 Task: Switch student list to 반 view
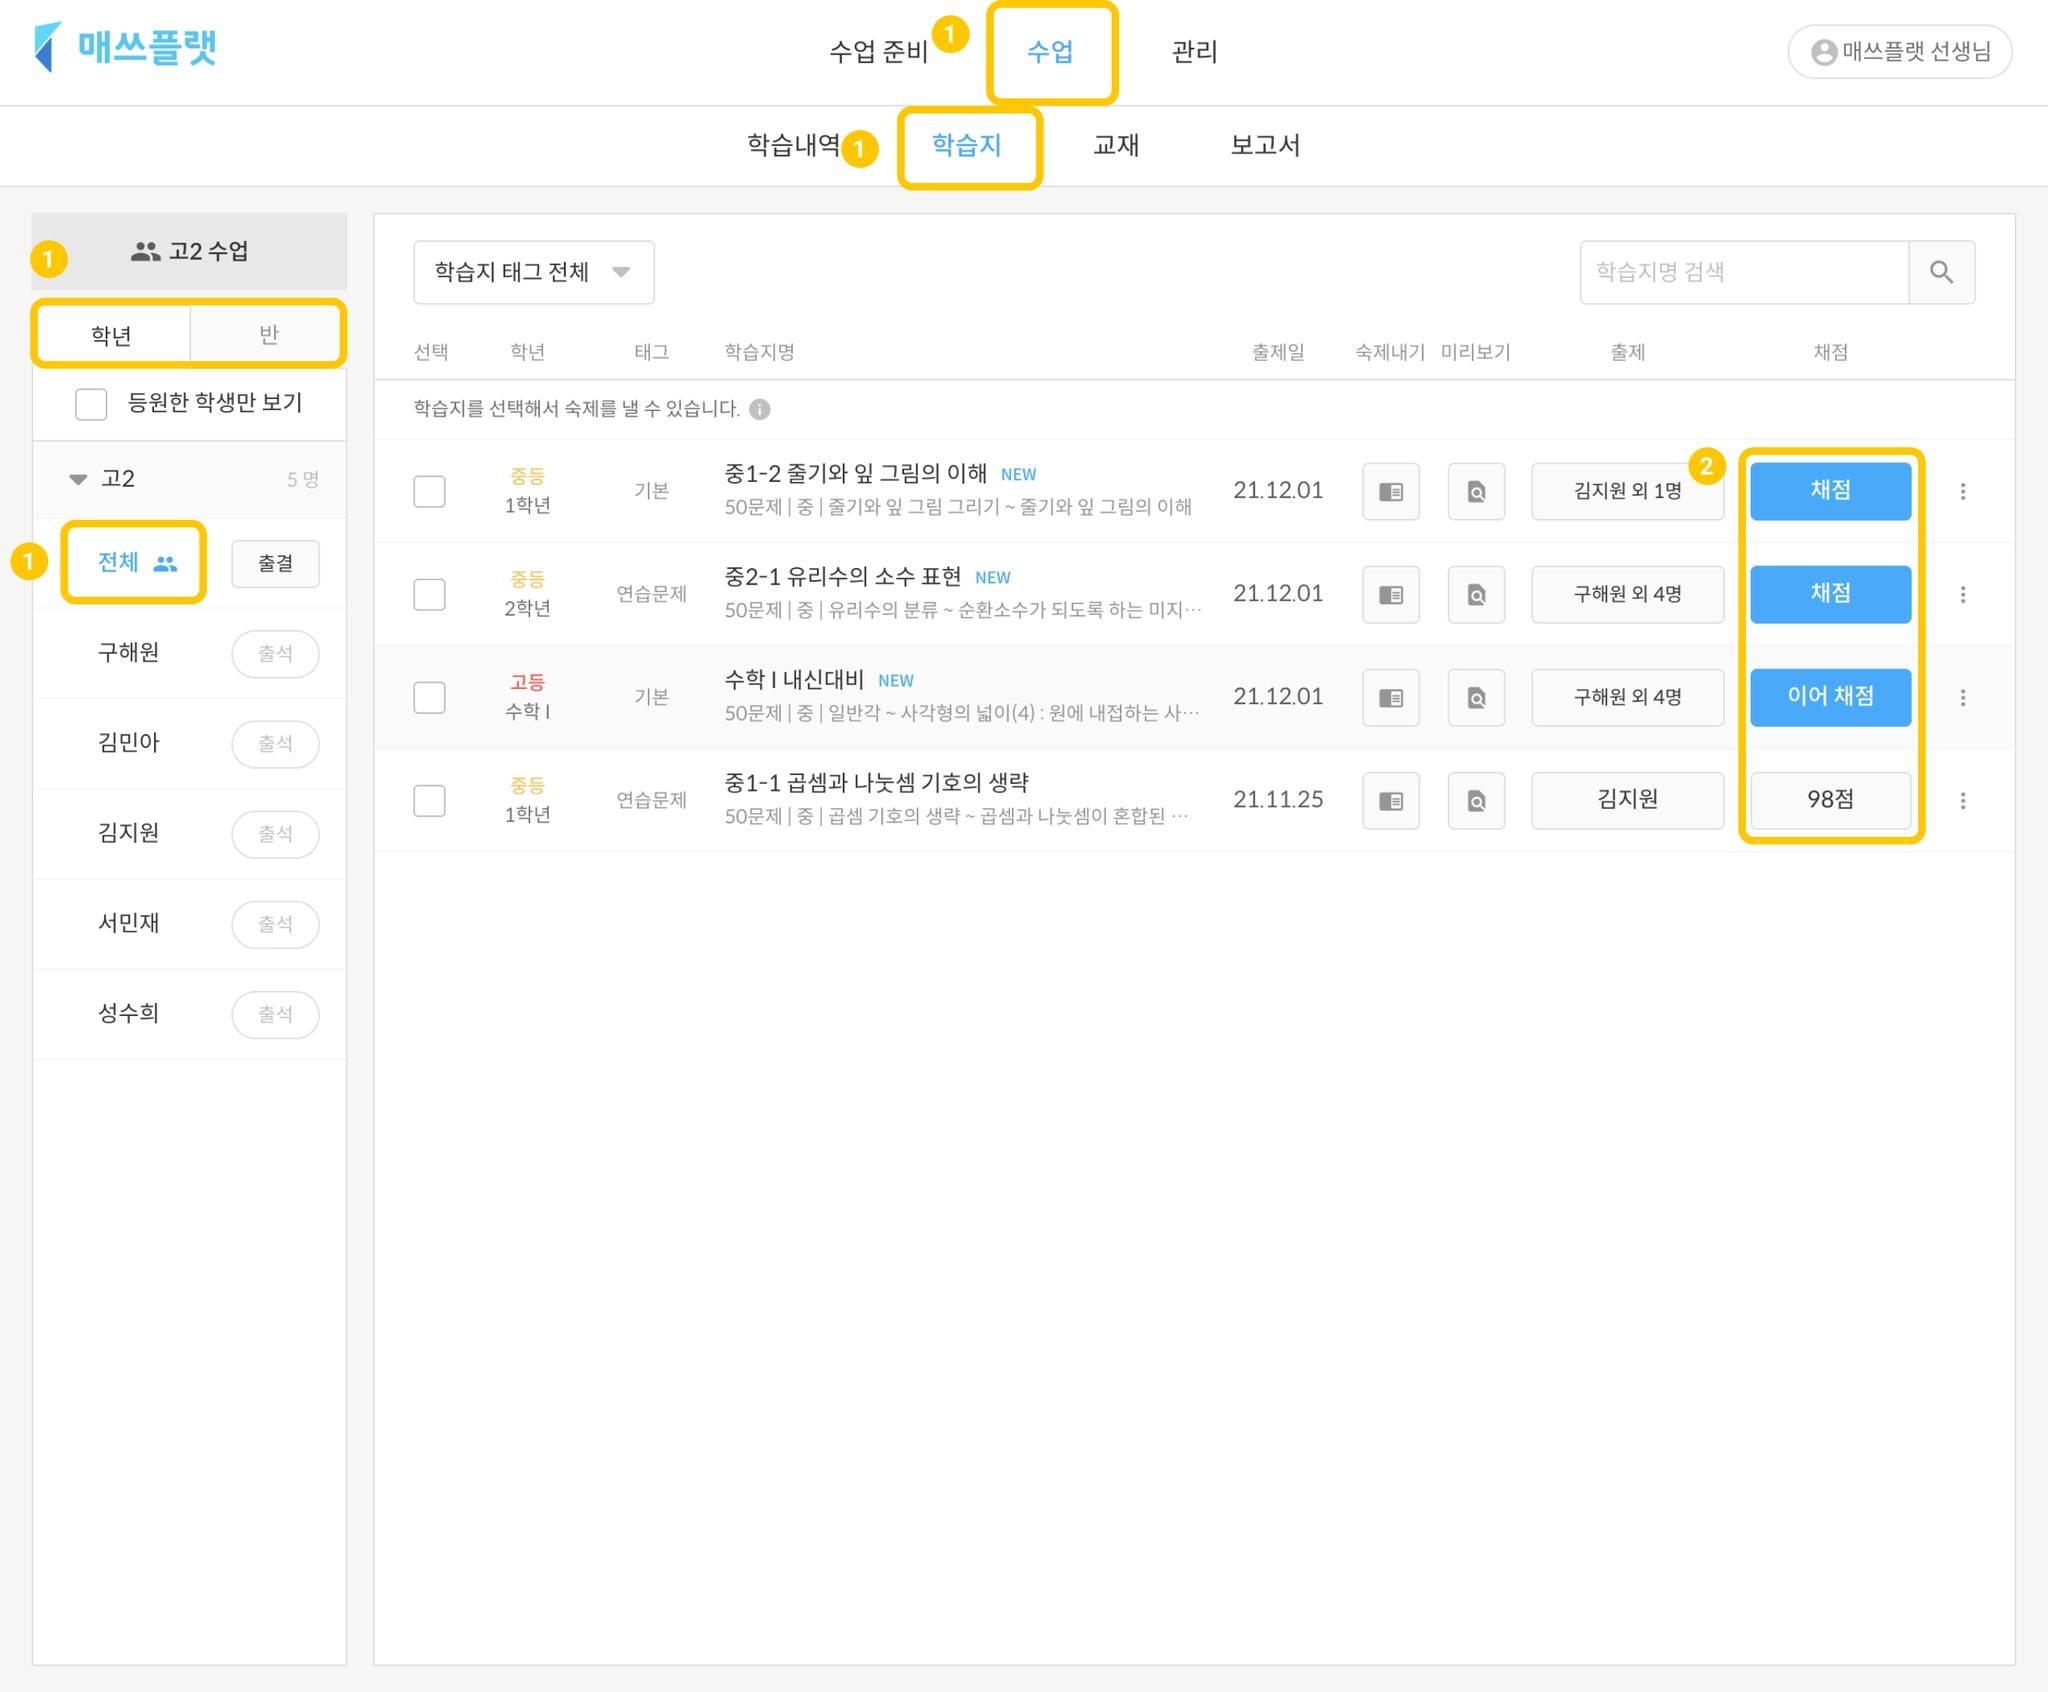(268, 334)
